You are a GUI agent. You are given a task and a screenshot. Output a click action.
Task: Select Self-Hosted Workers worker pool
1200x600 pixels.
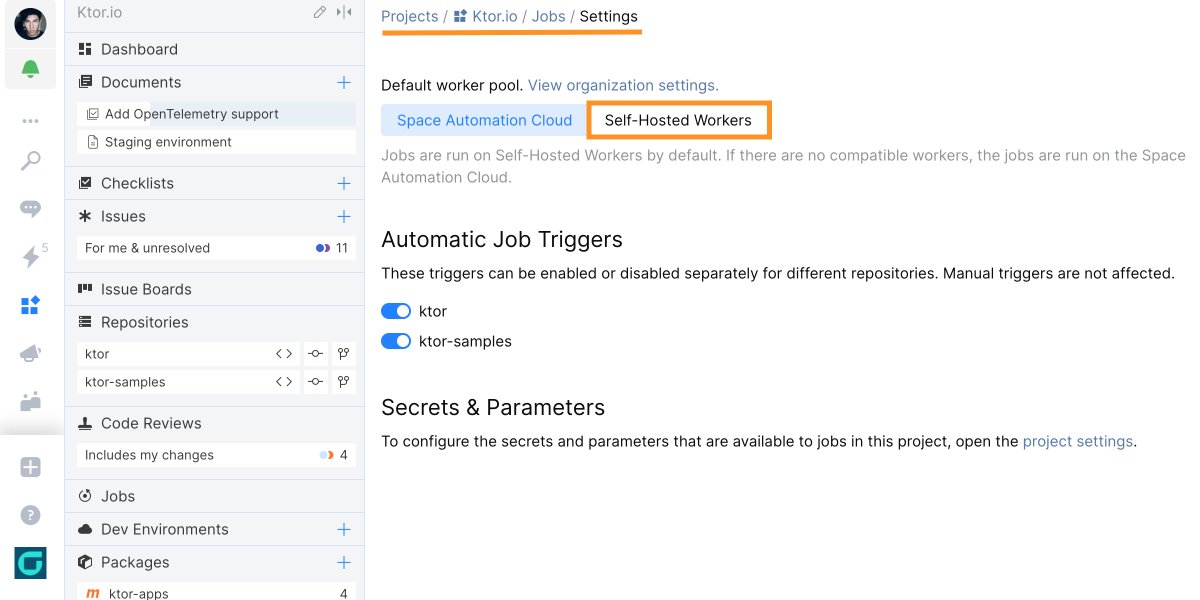point(678,120)
